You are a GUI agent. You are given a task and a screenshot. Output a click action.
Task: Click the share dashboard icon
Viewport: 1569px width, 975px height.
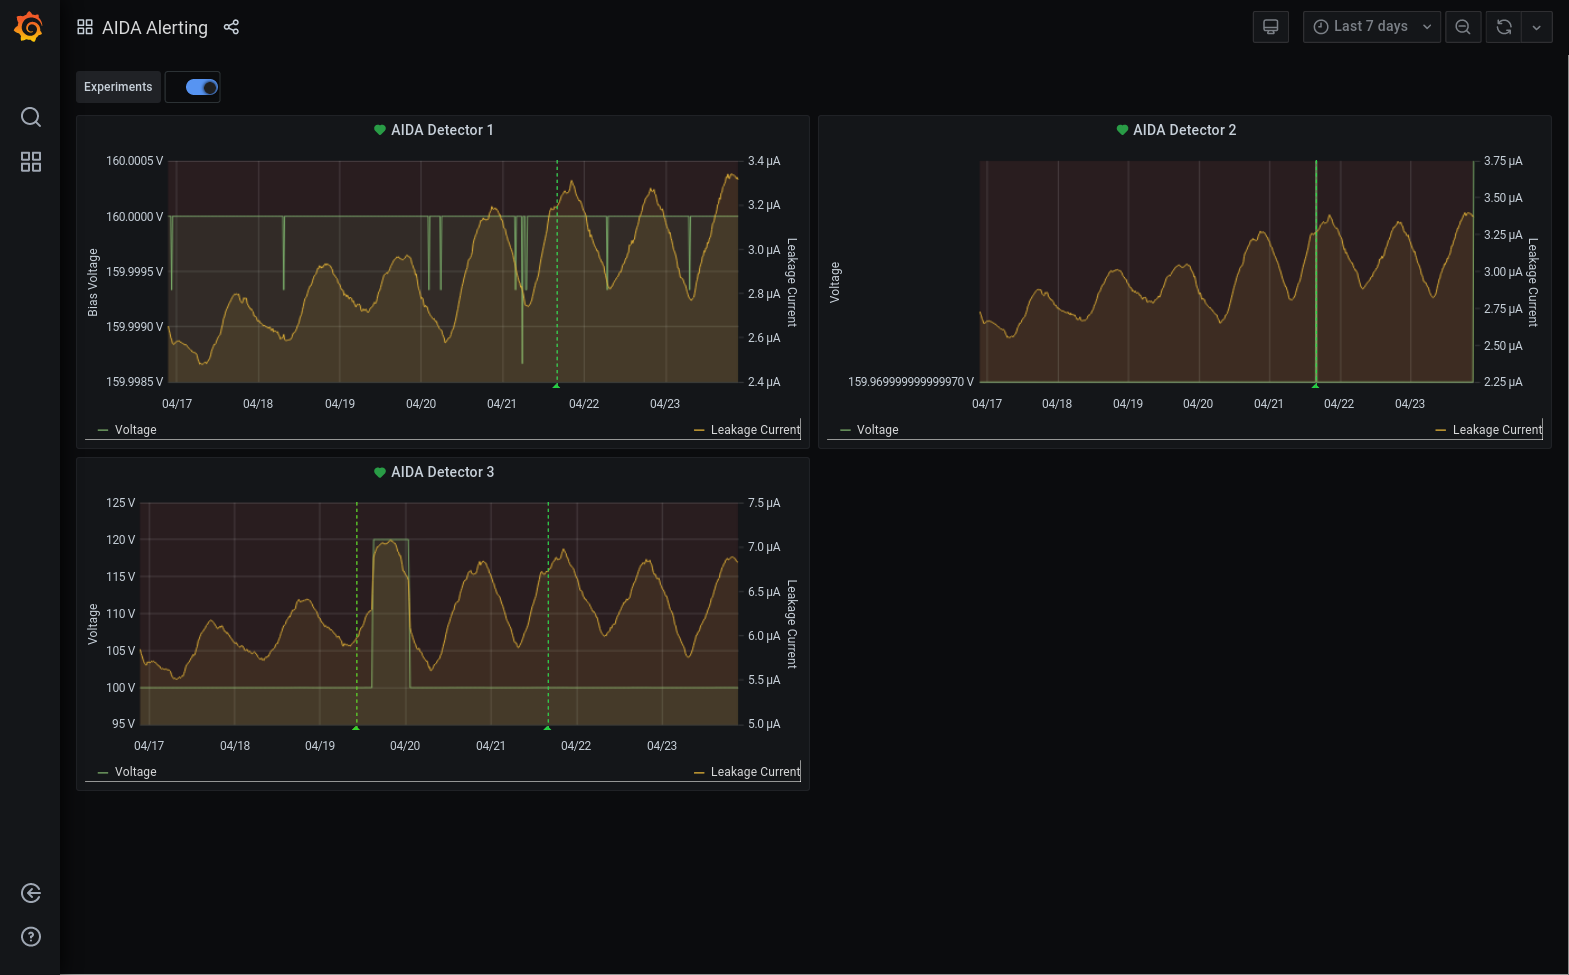click(x=231, y=27)
